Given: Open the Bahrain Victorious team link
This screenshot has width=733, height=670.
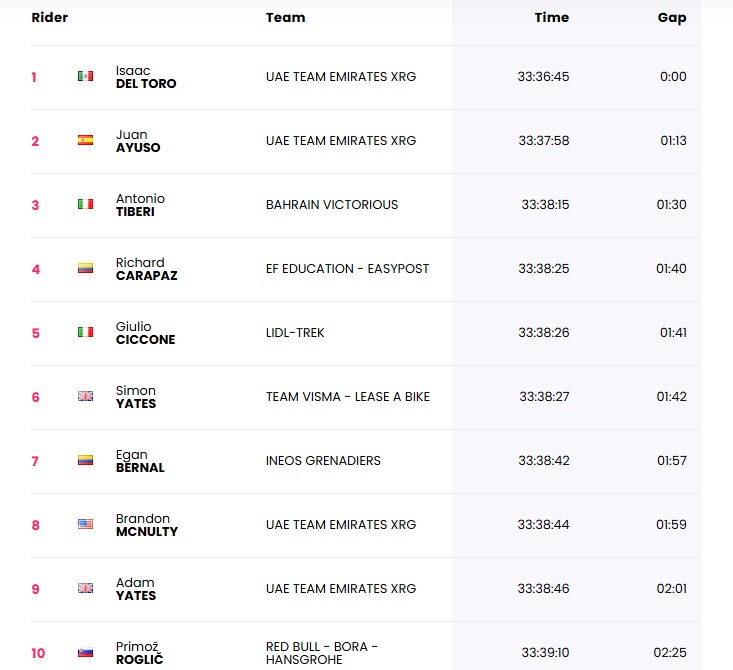Looking at the screenshot, I should point(332,205).
